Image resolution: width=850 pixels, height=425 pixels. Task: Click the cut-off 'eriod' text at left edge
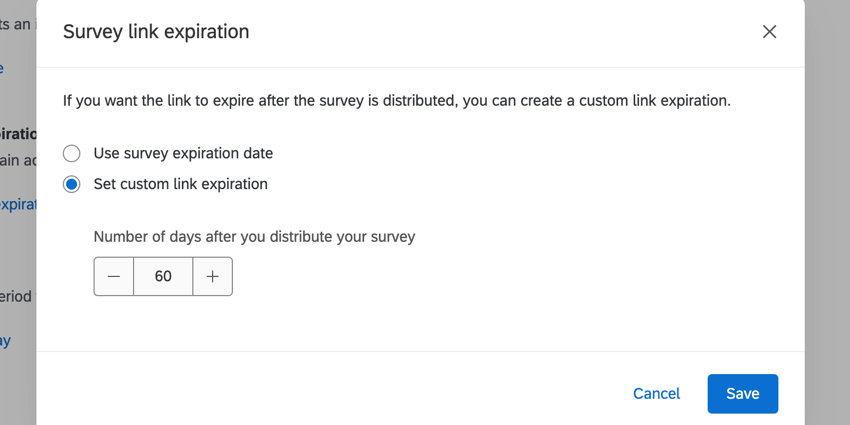click(16, 297)
